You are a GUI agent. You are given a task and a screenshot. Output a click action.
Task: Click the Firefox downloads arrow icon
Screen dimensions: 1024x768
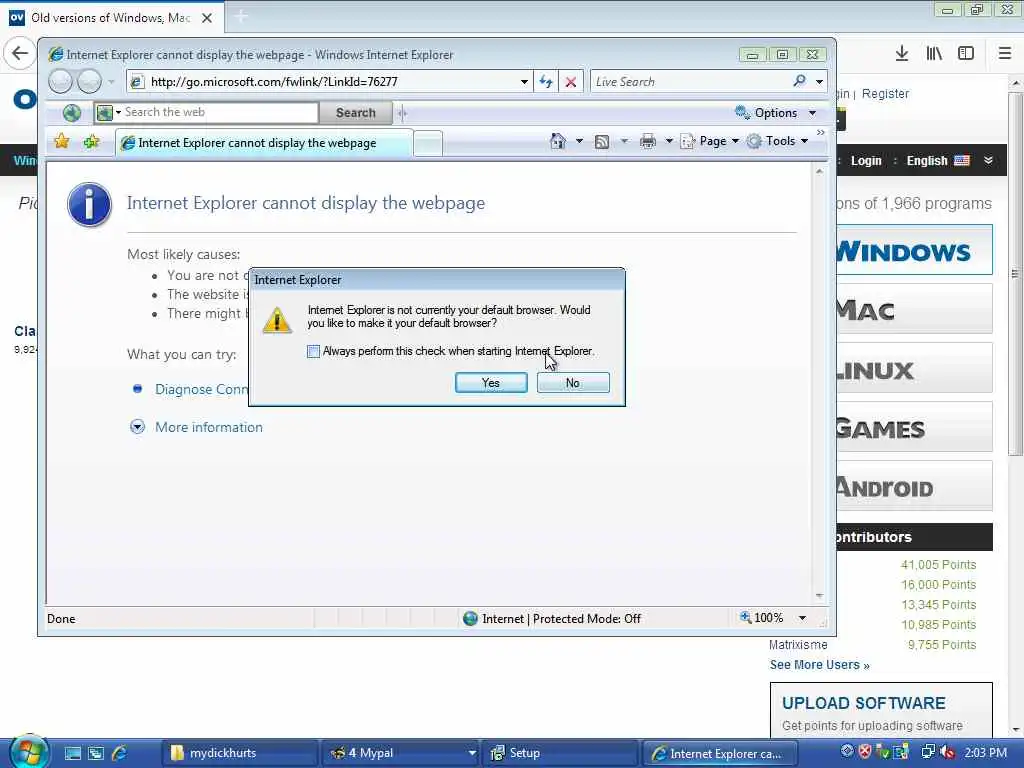point(902,54)
